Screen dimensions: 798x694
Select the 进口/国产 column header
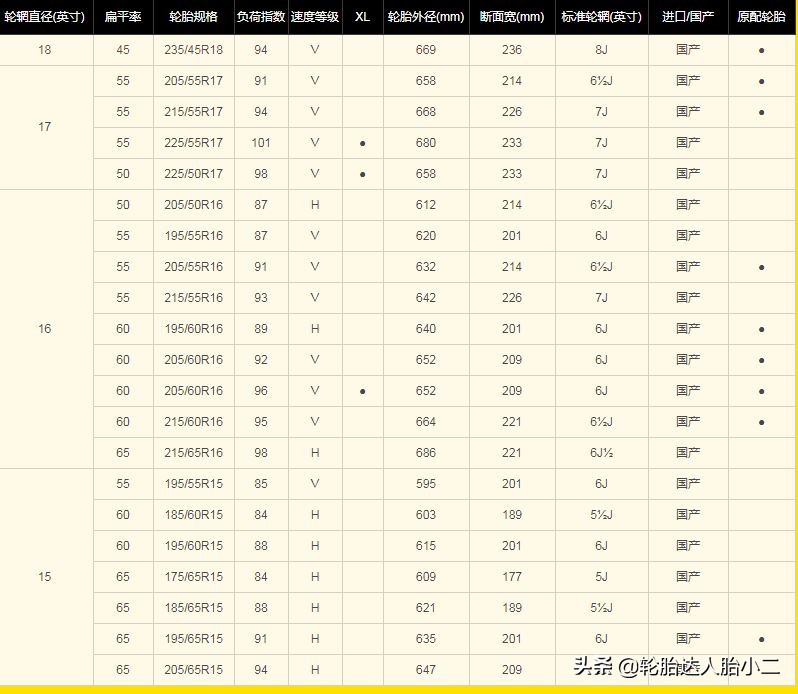coord(688,17)
